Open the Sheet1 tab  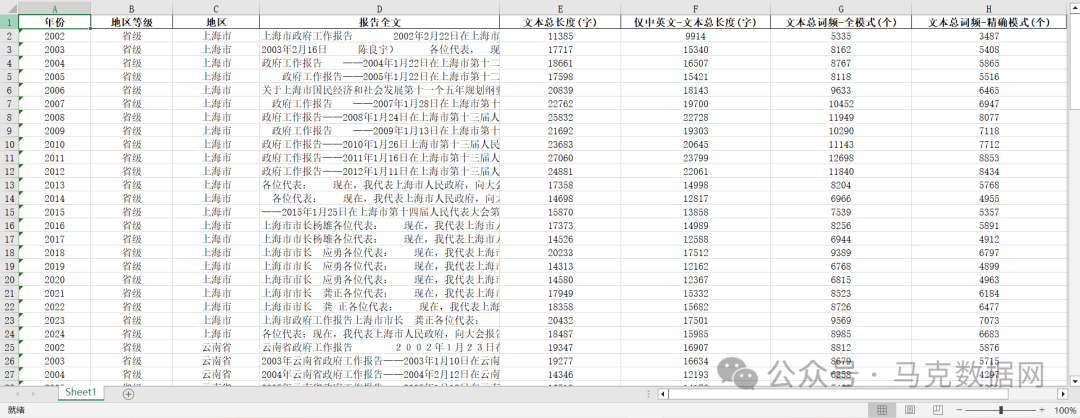coord(80,393)
